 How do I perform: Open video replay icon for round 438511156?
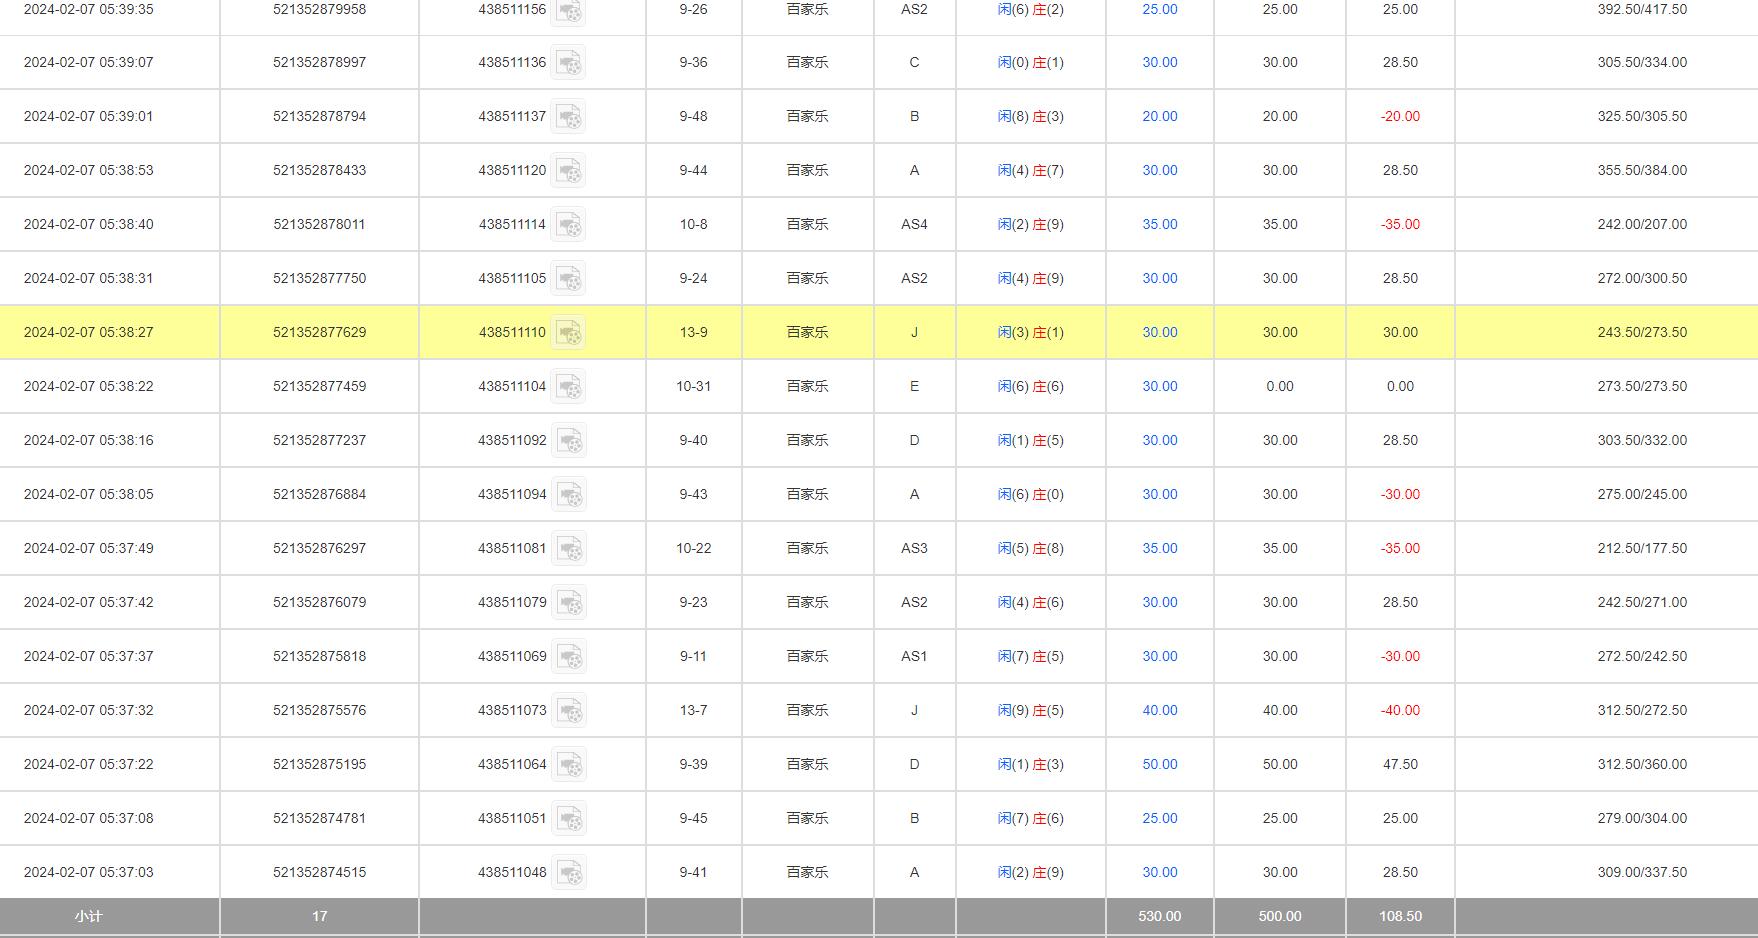569,10
